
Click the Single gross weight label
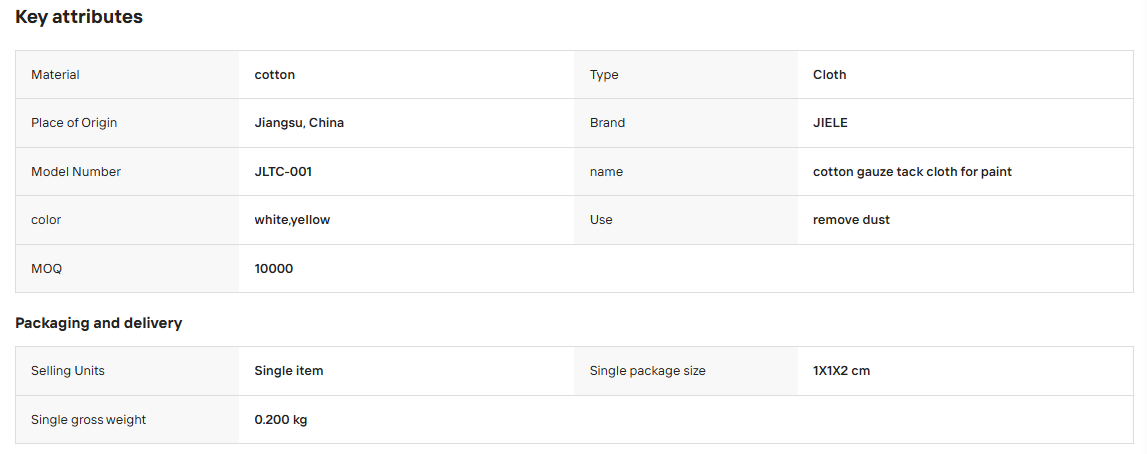pos(89,420)
